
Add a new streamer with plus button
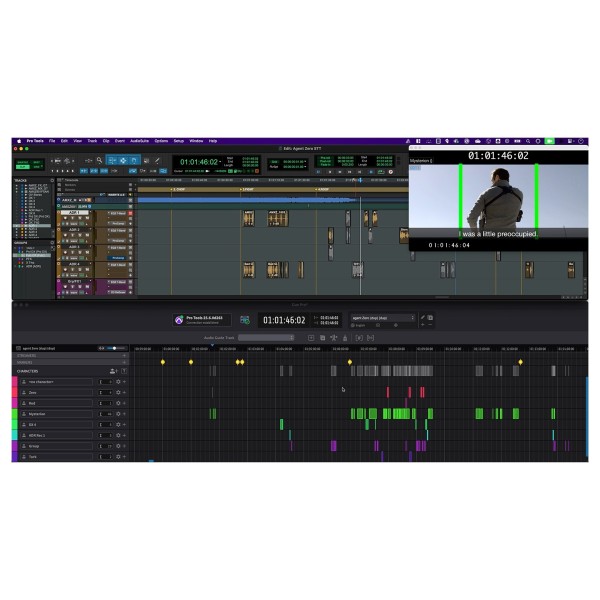(x=124, y=355)
